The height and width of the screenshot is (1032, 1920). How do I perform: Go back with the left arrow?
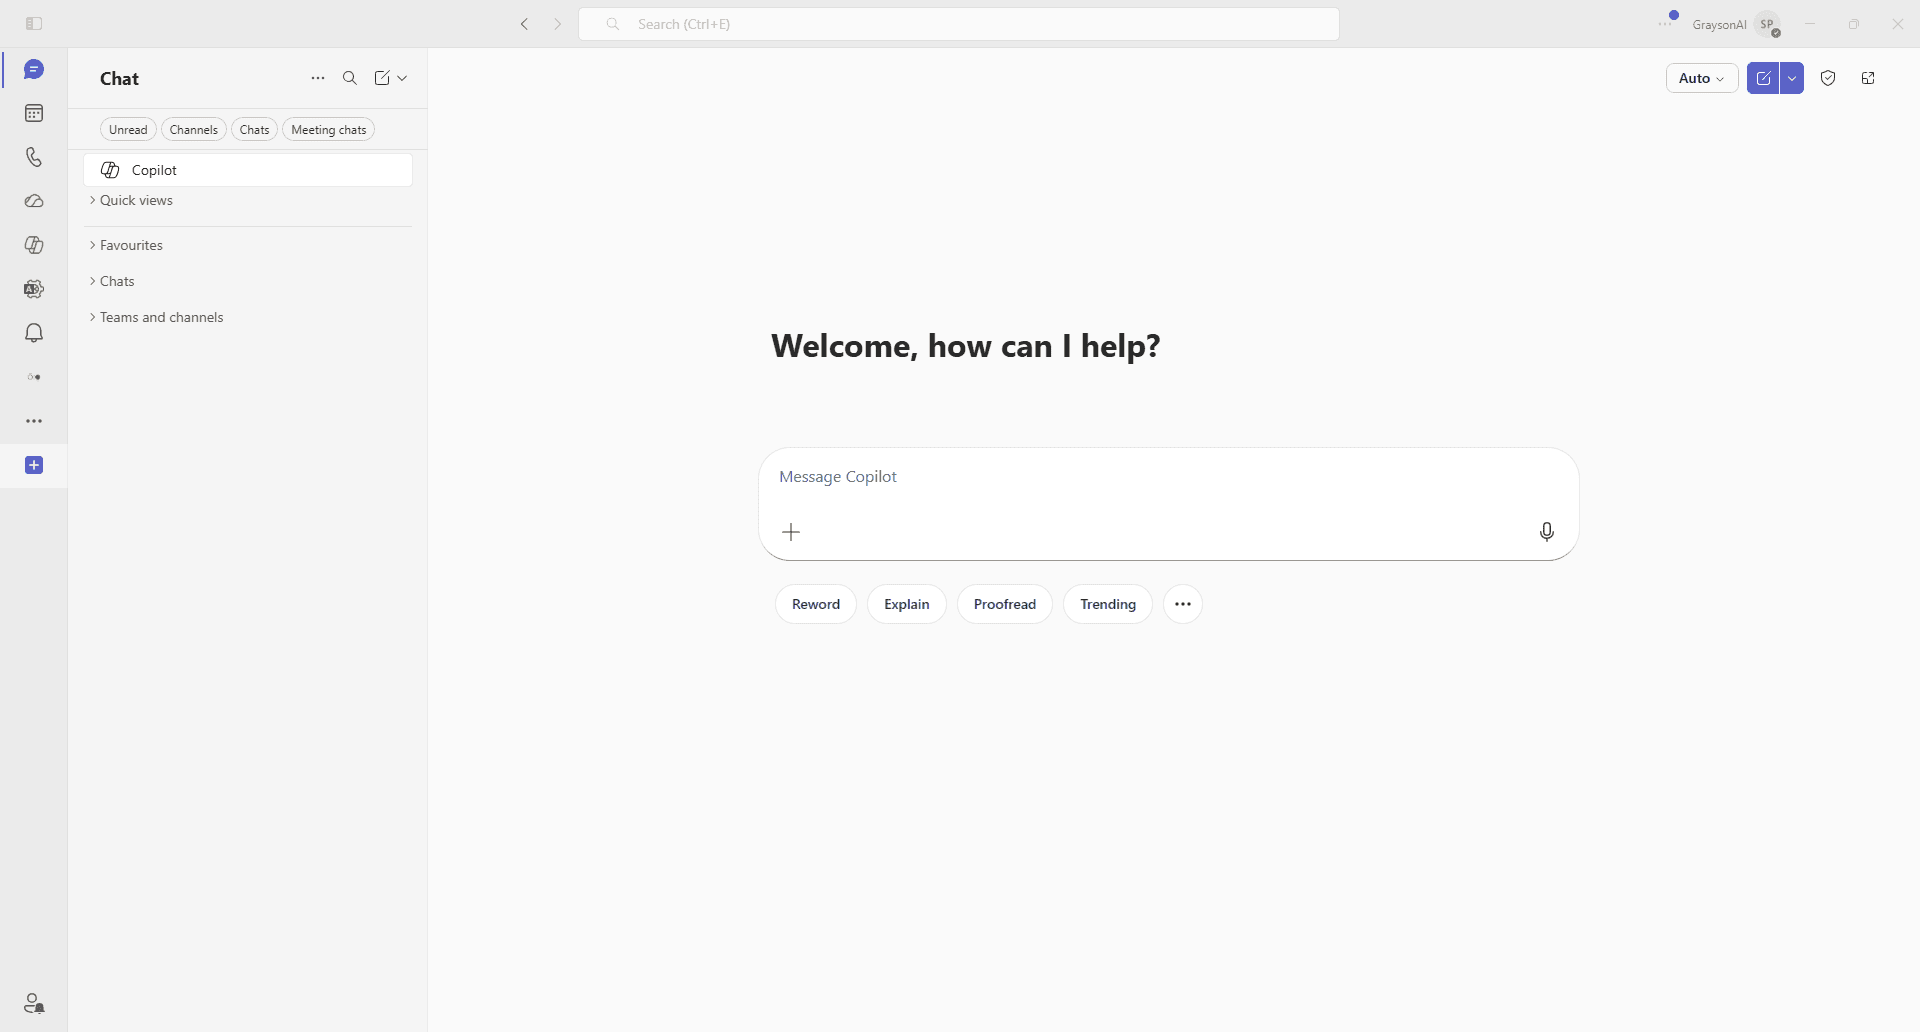click(x=524, y=24)
